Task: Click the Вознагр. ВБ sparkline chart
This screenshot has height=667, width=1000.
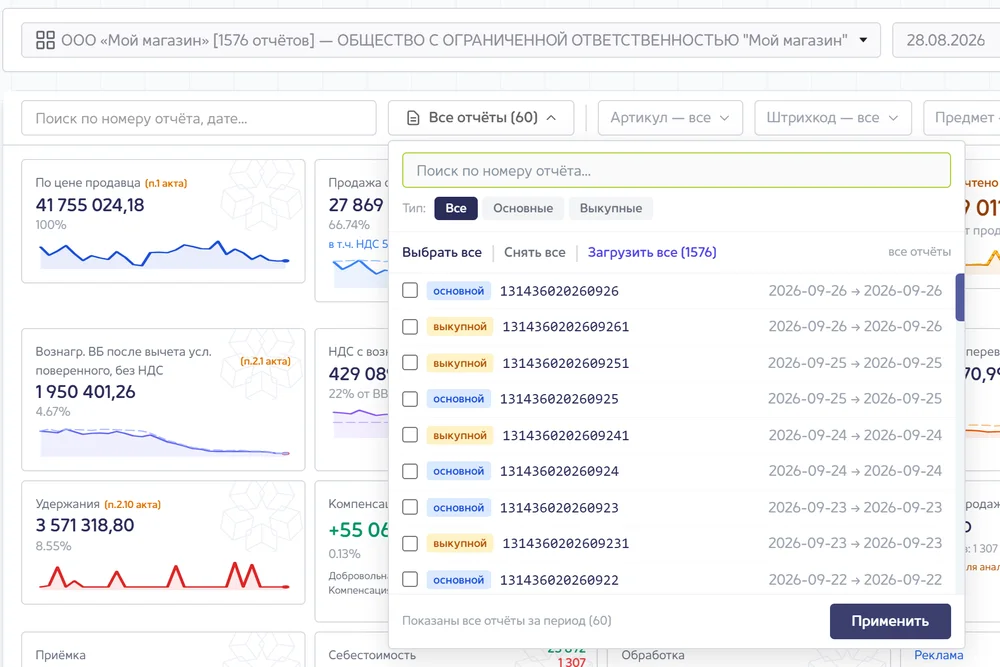Action: 165,442
